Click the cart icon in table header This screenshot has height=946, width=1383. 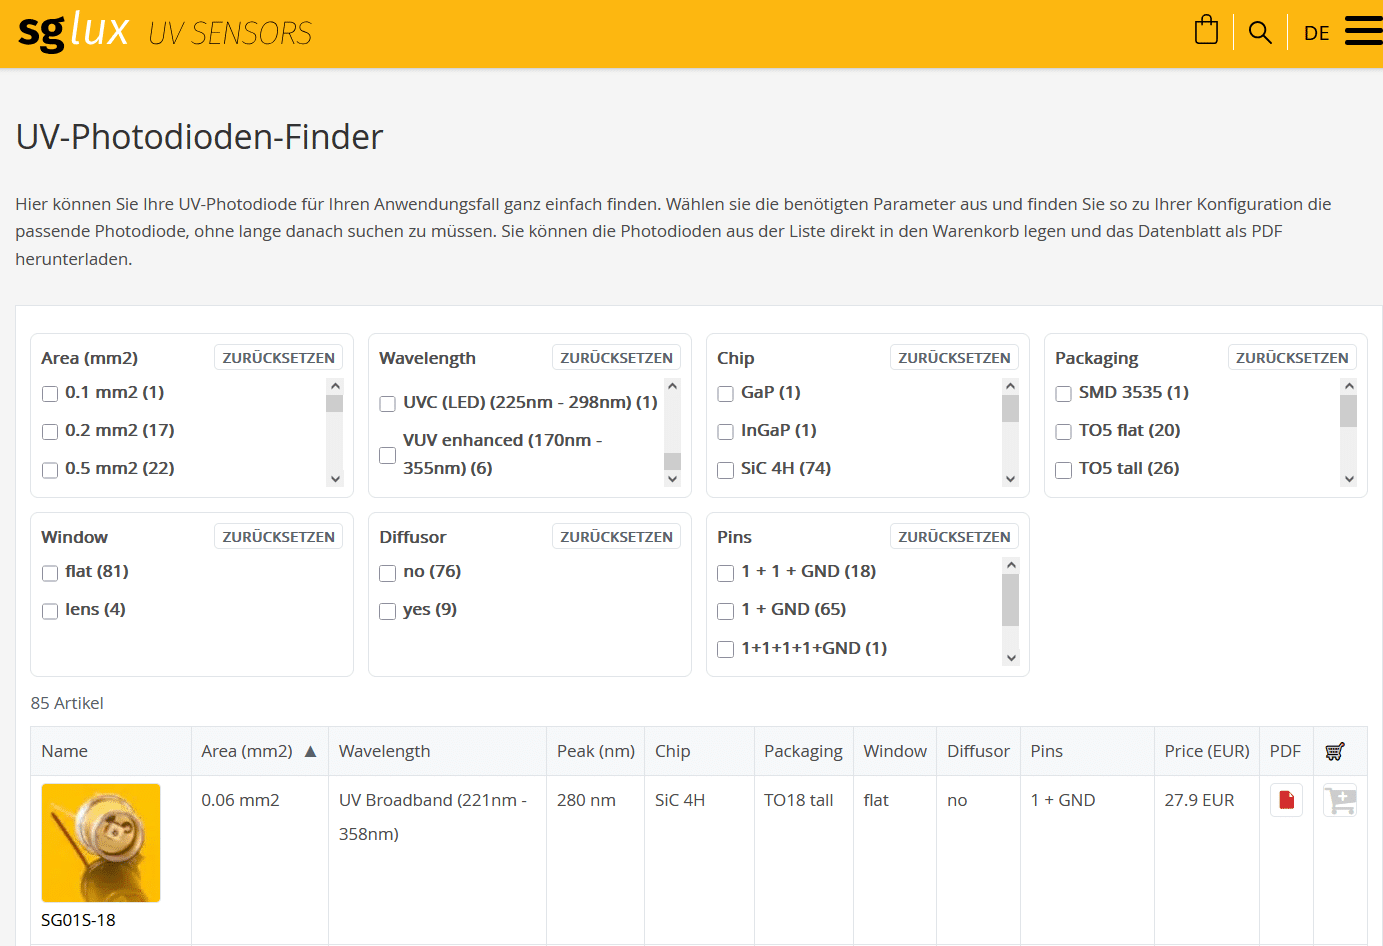(1335, 751)
